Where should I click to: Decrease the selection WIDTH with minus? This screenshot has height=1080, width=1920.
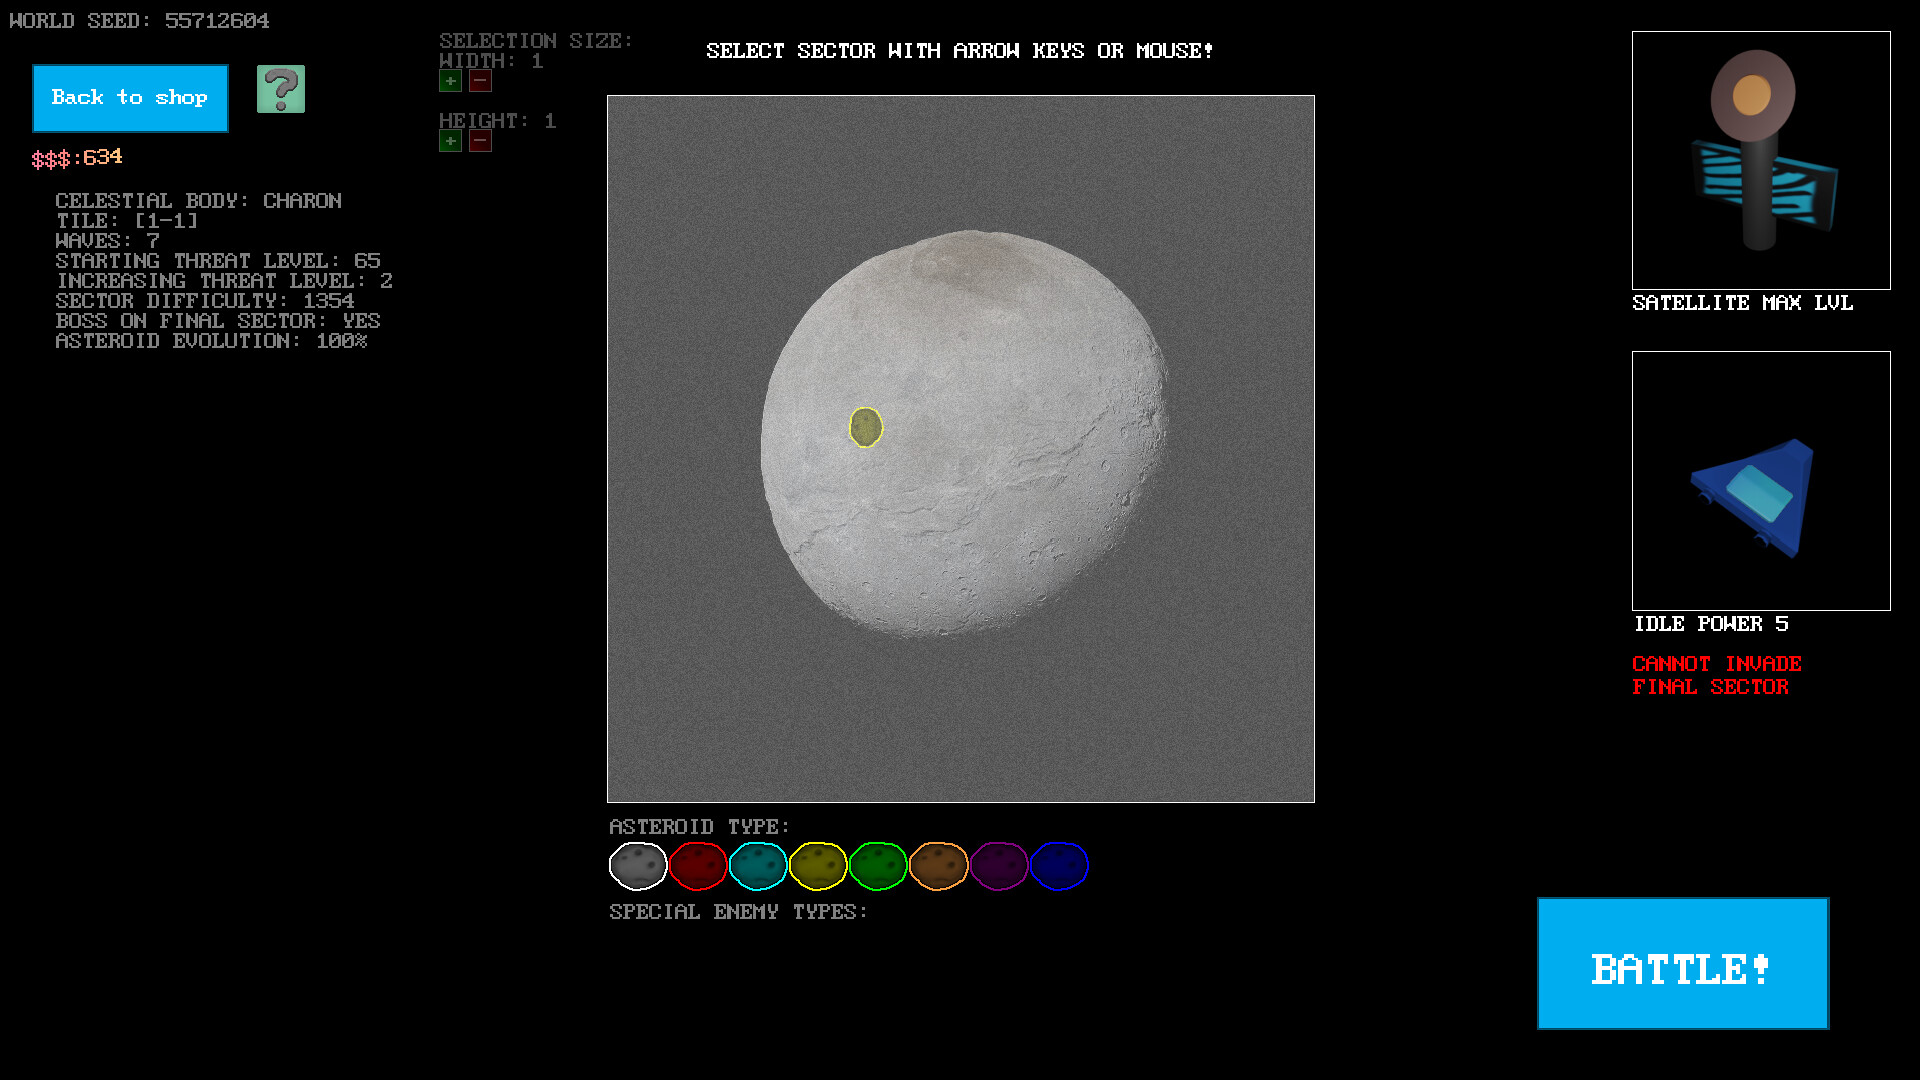[480, 81]
